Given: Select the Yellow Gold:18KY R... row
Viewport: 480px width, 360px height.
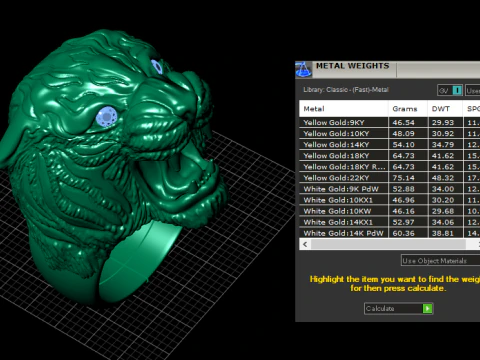Looking at the screenshot, I should 390,167.
